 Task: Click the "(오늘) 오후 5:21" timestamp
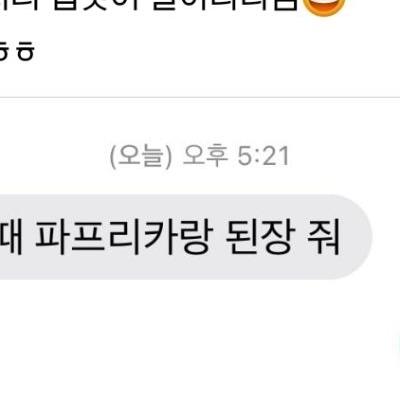(x=199, y=157)
